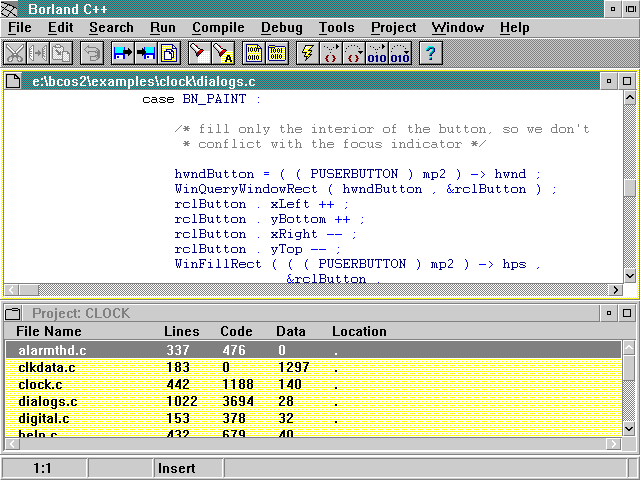Click project list scrollbar down arrow

point(629,429)
